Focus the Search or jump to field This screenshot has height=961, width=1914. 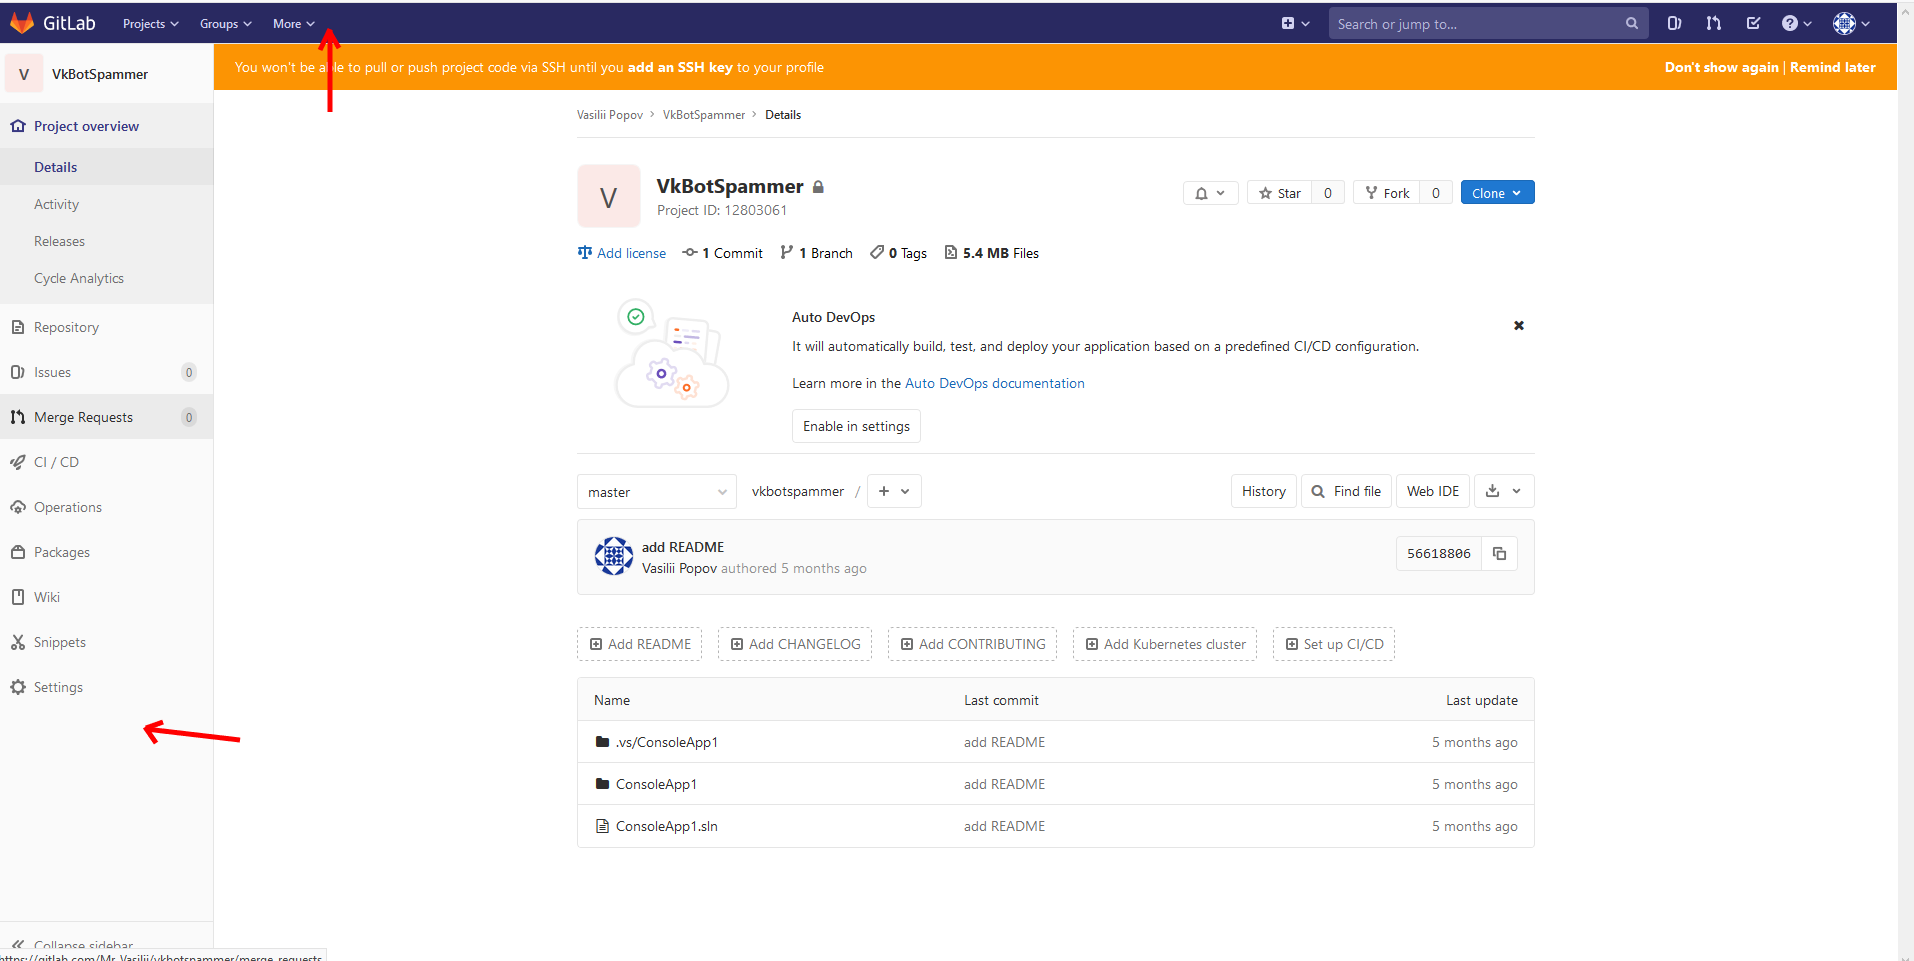tap(1488, 24)
